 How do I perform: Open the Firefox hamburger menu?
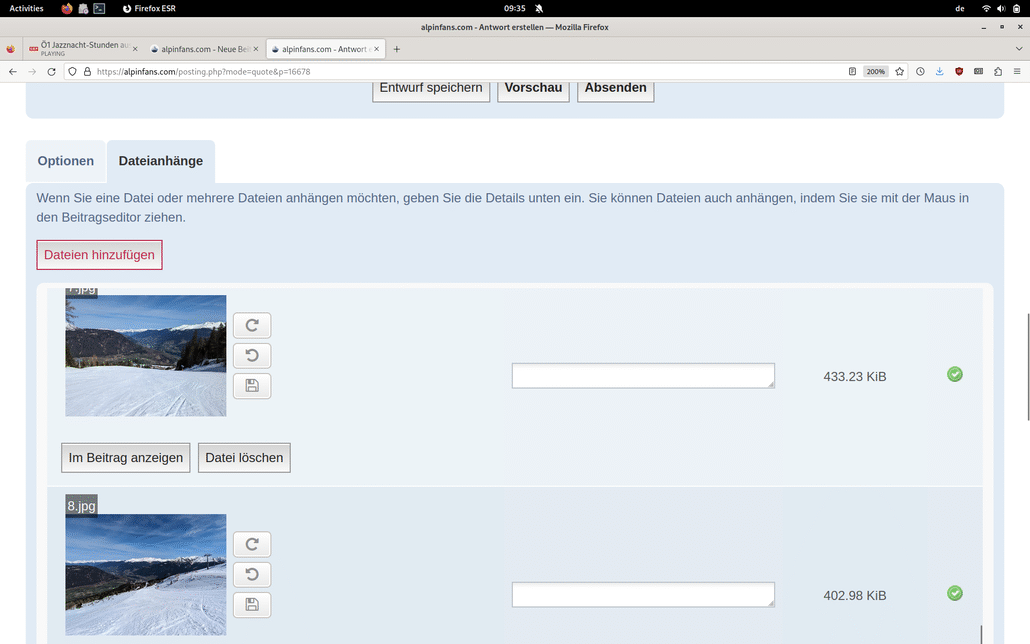point(1017,71)
